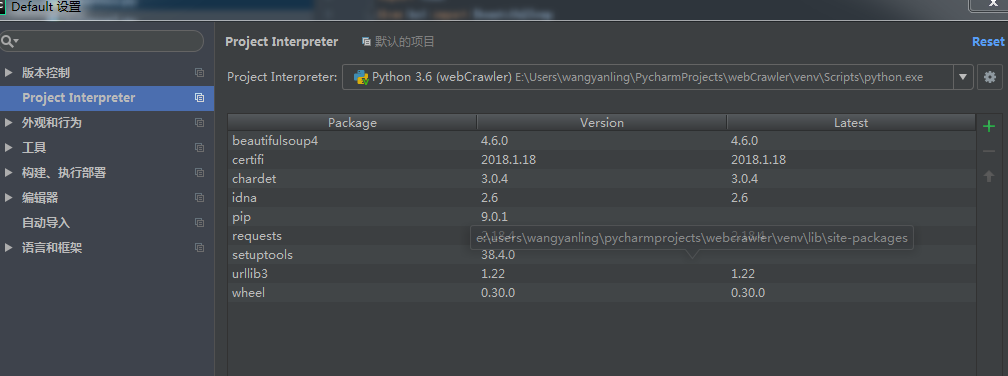Image resolution: width=1008 pixels, height=376 pixels.
Task: Click the Package column header
Action: click(x=352, y=123)
